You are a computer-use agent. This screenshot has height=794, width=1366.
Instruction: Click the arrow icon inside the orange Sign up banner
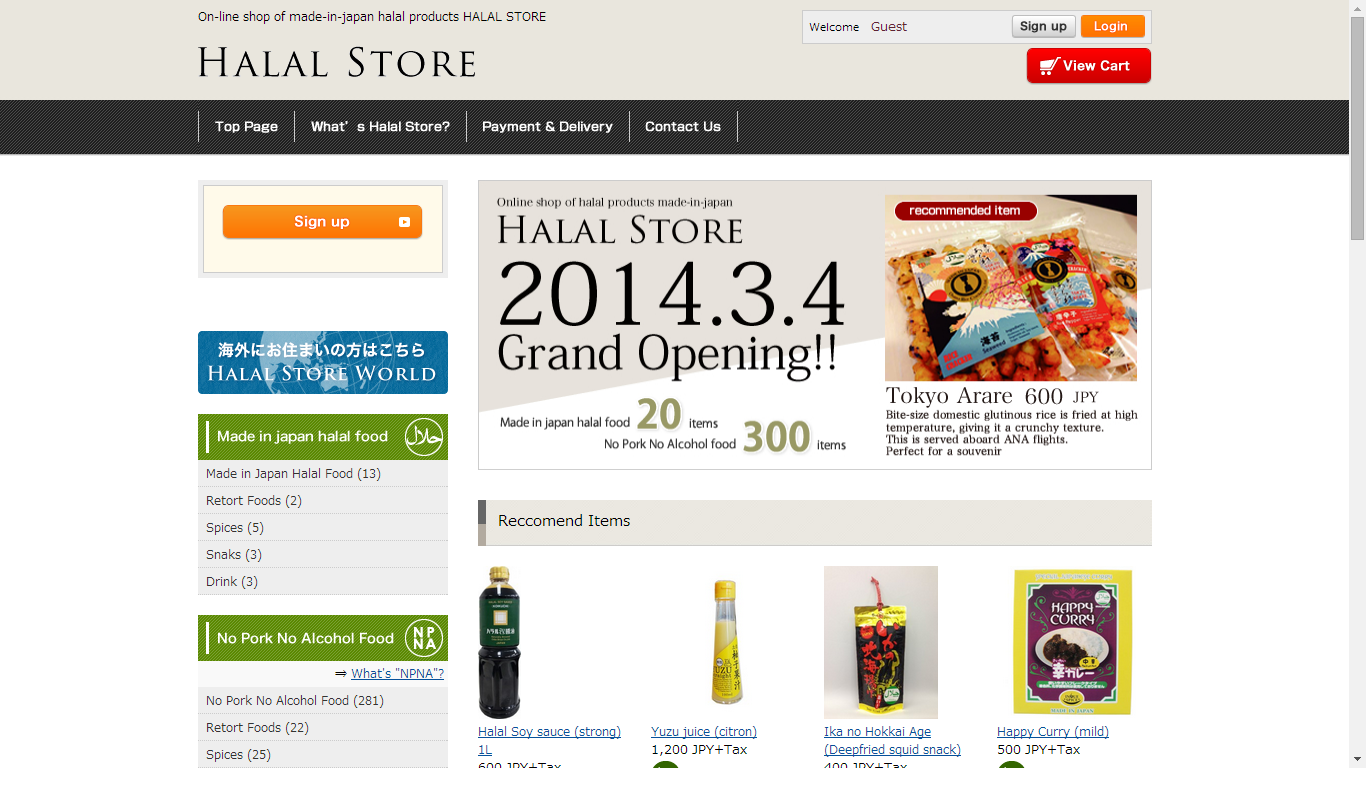click(x=405, y=222)
